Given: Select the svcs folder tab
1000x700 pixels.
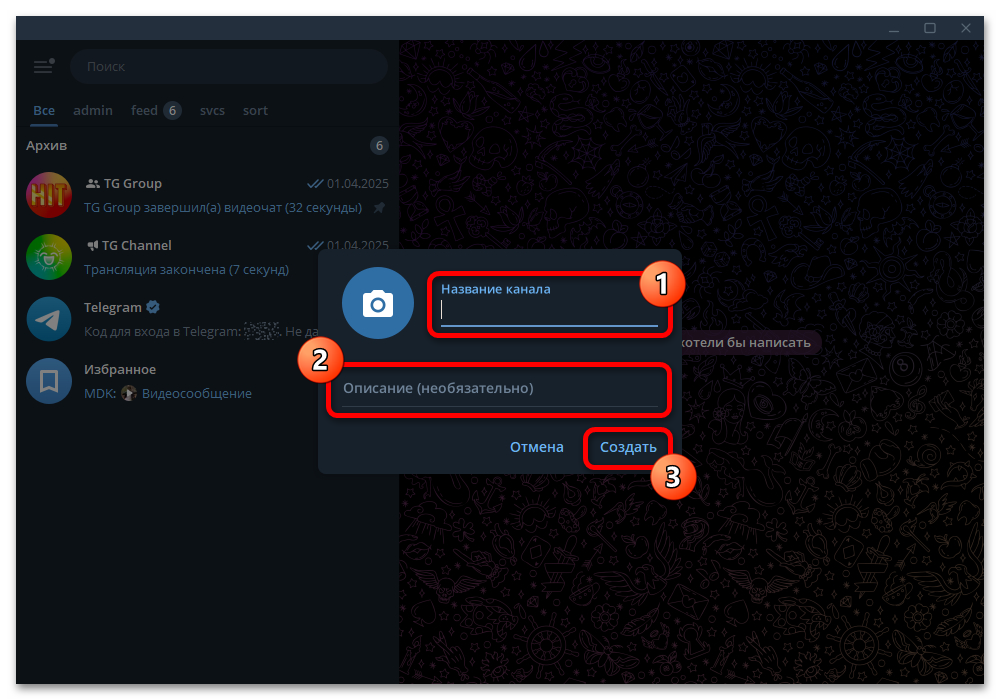Looking at the screenshot, I should coord(212,110).
